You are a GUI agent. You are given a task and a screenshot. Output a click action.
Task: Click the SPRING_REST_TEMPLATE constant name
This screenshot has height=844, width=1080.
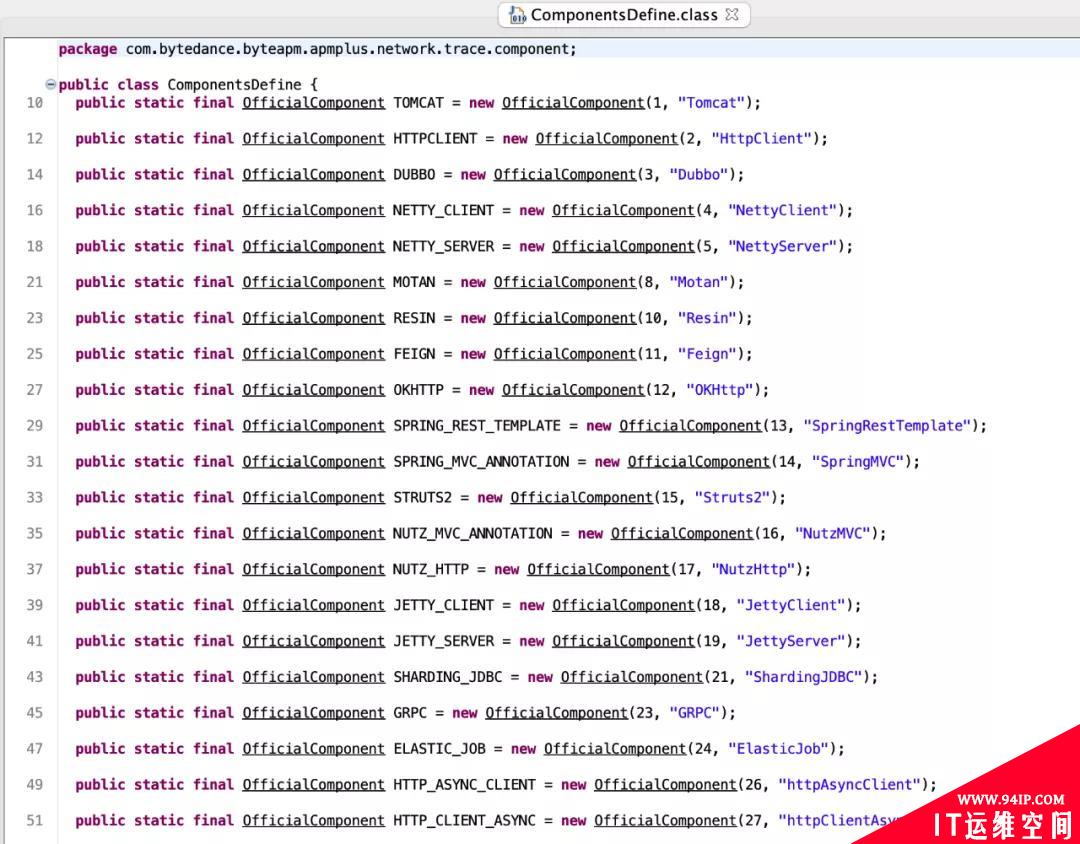click(477, 426)
